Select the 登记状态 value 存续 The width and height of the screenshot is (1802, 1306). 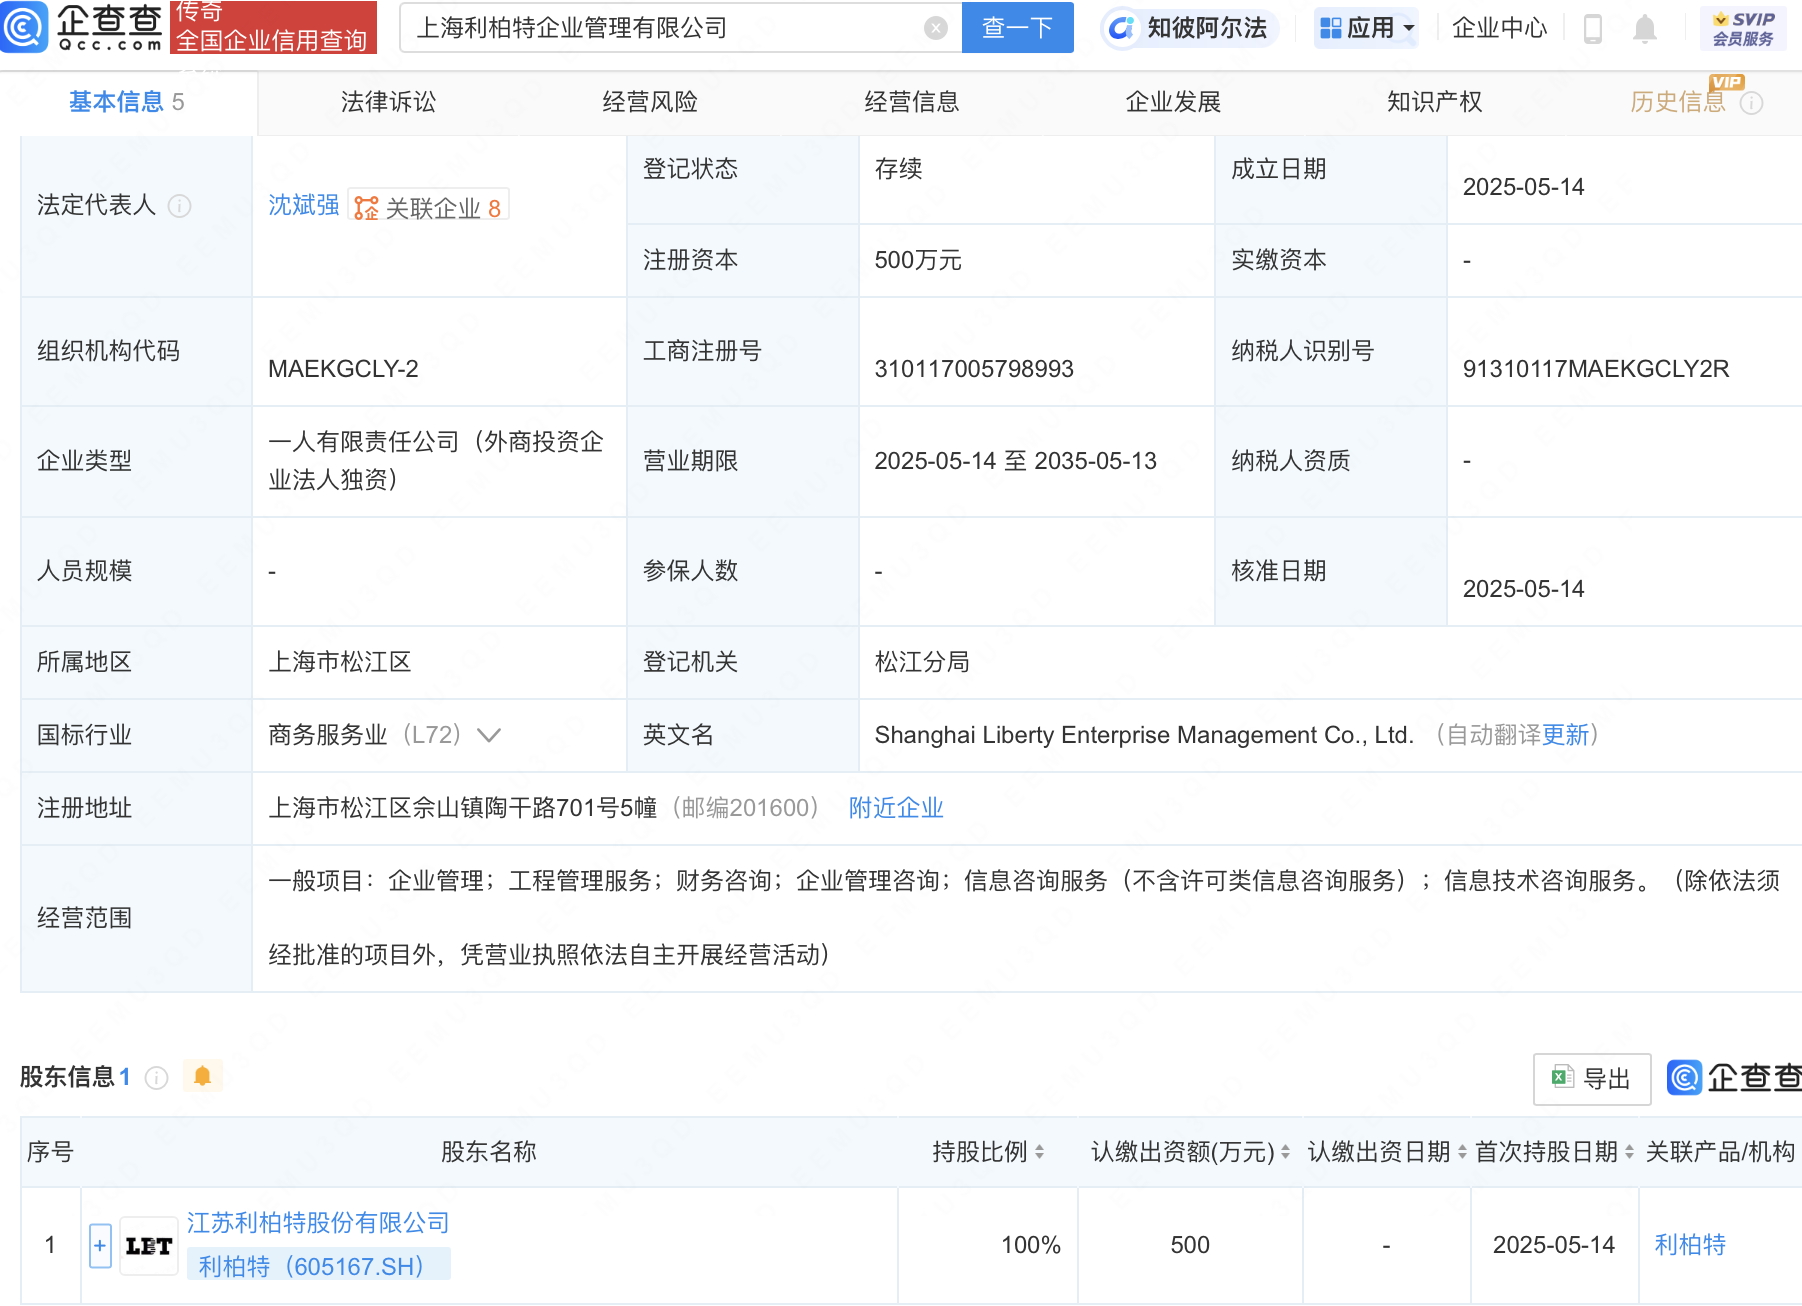pos(898,169)
